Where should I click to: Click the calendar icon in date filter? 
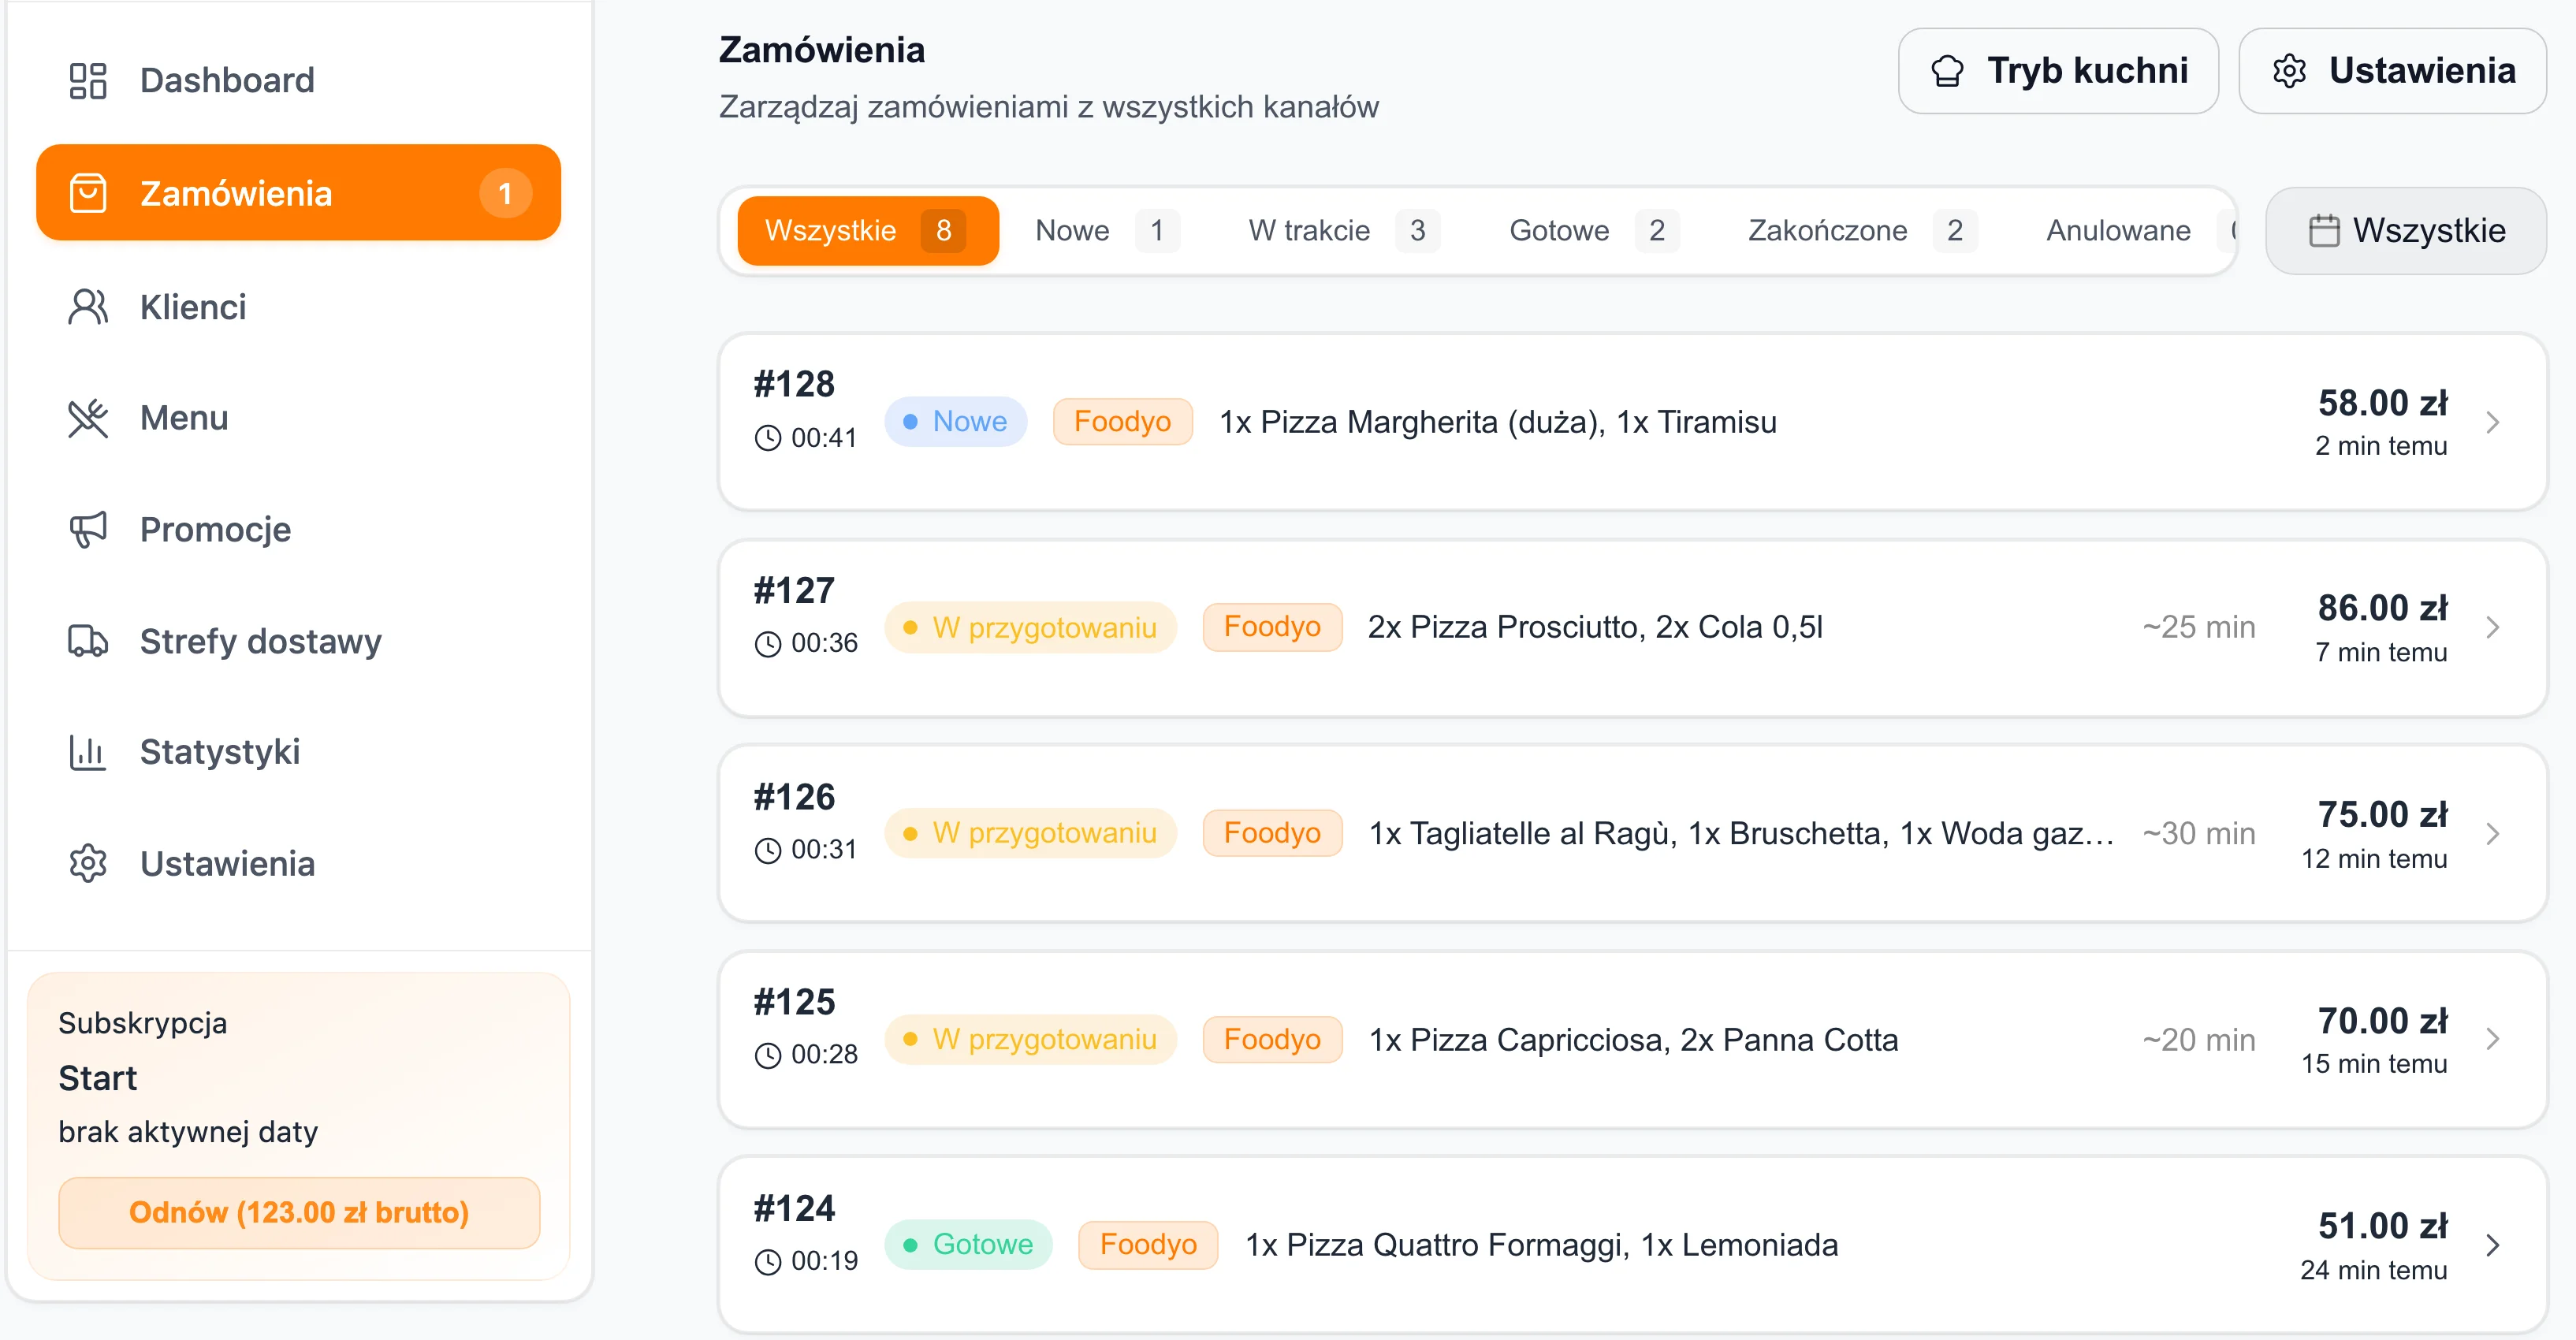[2324, 231]
